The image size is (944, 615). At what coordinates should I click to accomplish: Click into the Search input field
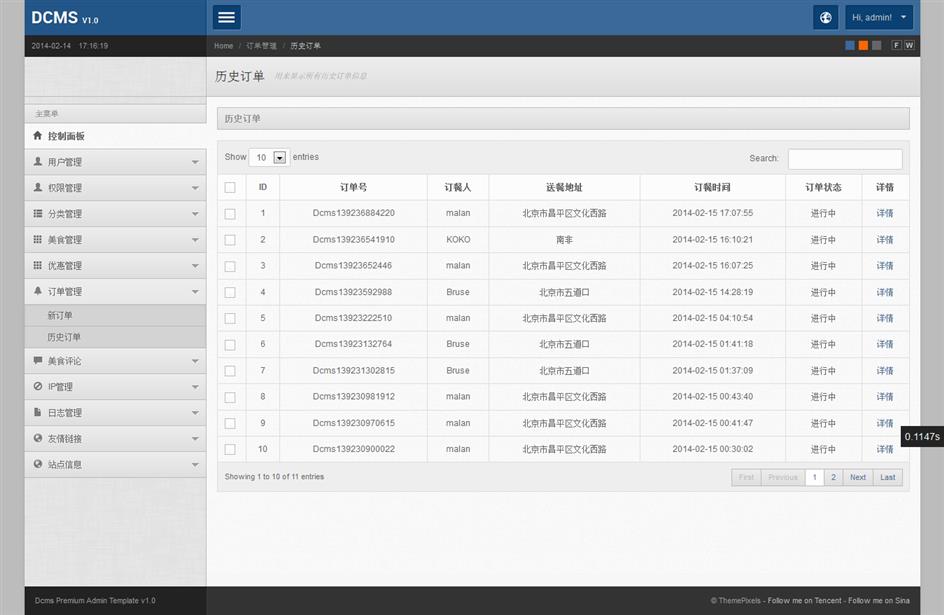click(x=845, y=159)
